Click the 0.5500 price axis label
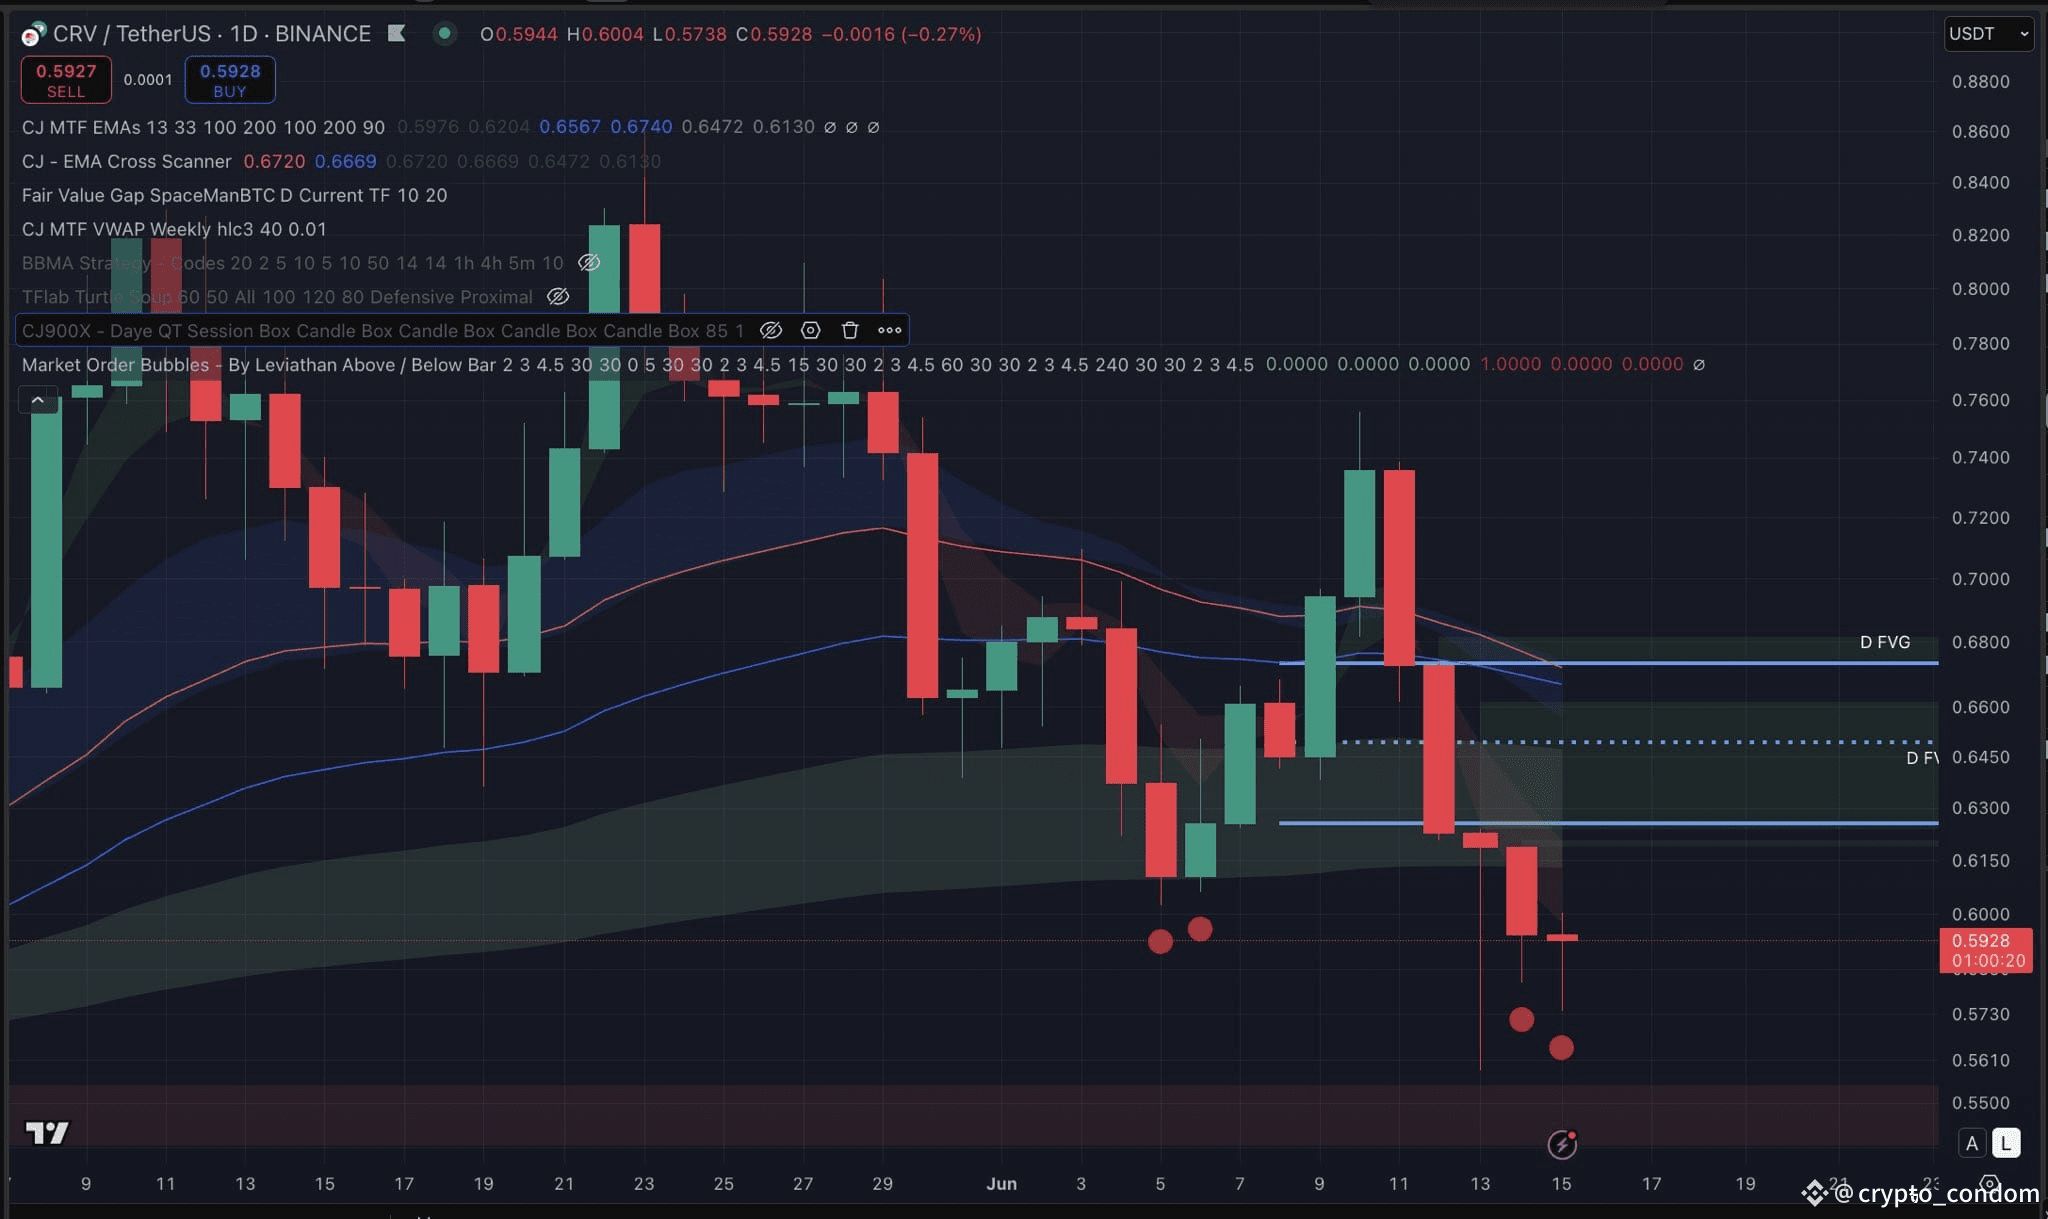This screenshot has height=1219, width=2048. 1980,1103
